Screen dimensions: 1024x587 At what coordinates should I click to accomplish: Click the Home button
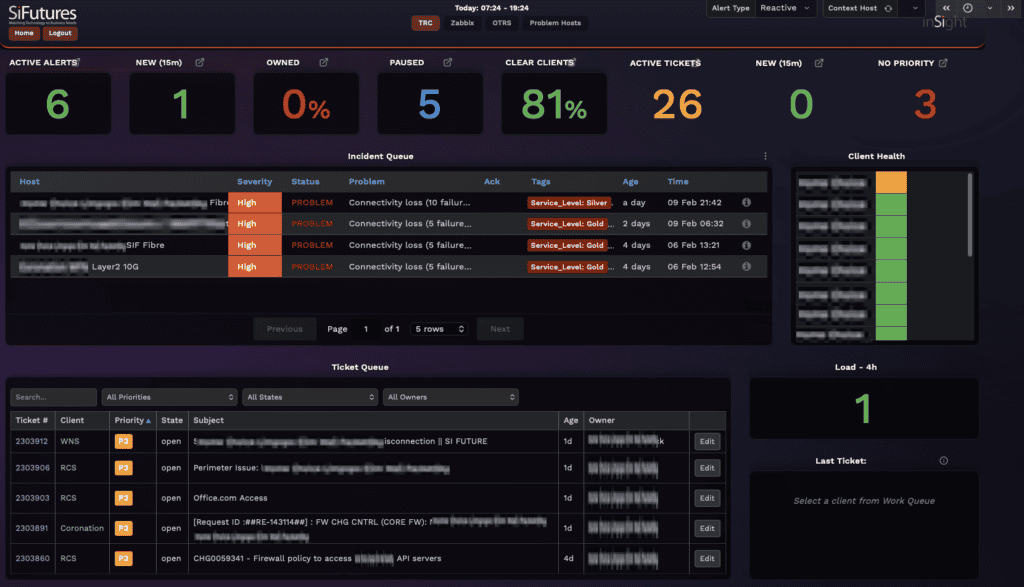coord(24,33)
